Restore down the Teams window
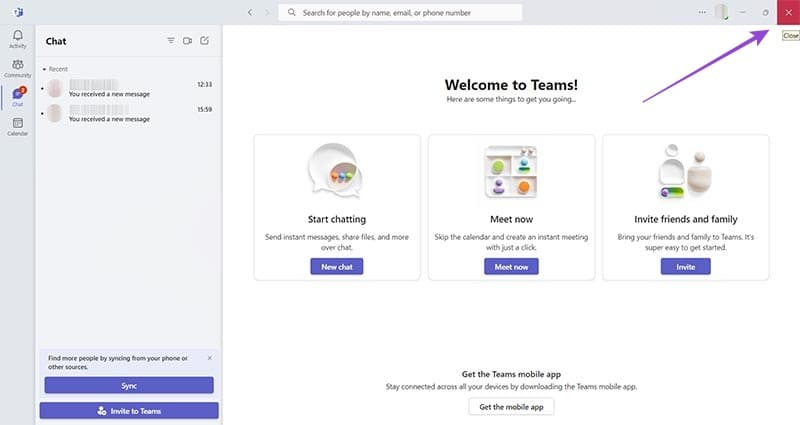 coord(765,12)
